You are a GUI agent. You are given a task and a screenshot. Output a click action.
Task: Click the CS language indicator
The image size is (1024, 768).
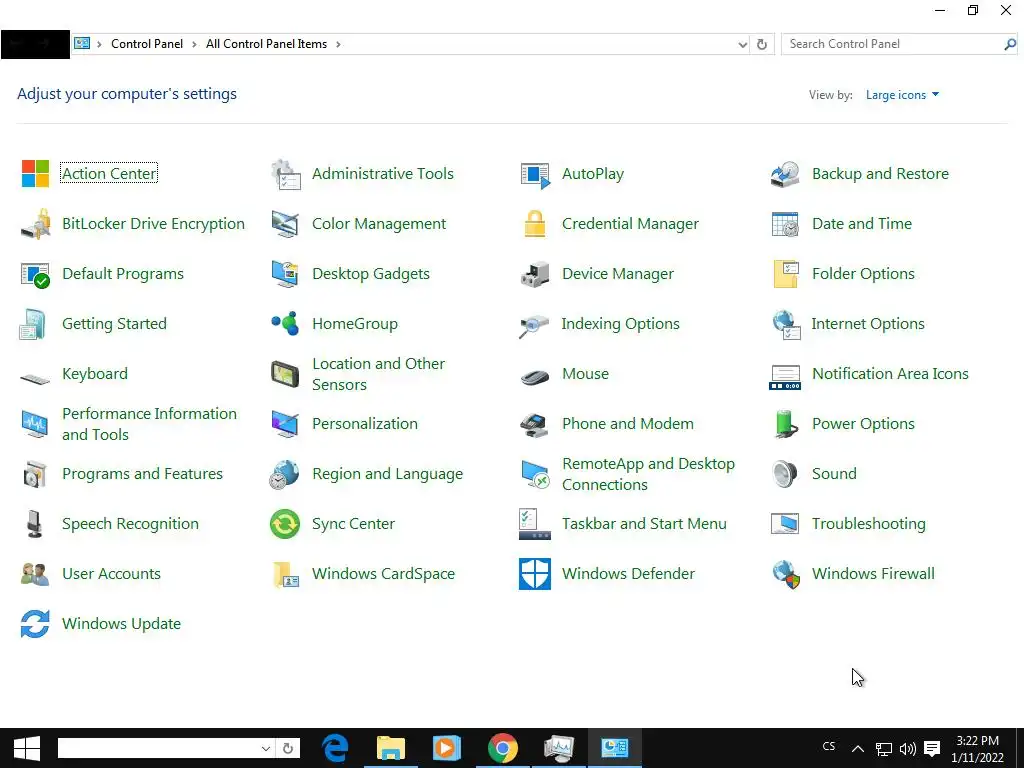coord(829,746)
